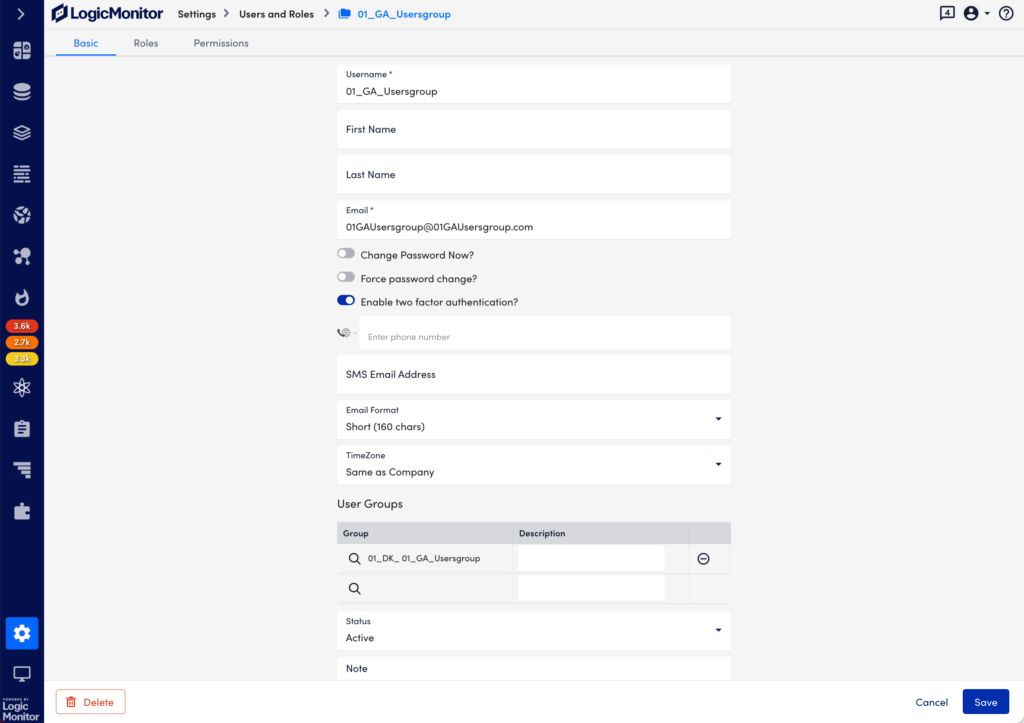1024x723 pixels.
Task: Open the user account profile icon
Action: point(969,14)
